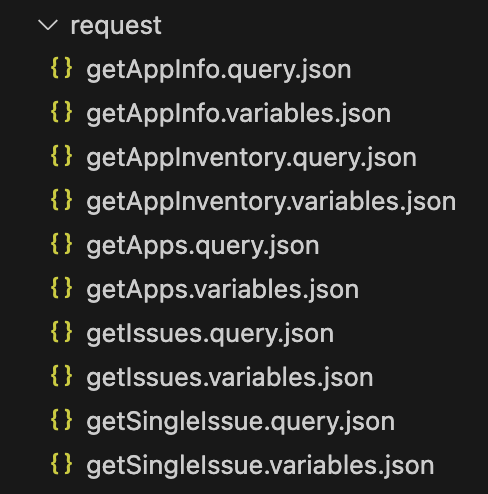This screenshot has width=488, height=494.
Task: Click JSON icon beside getApps.query.json
Action: point(62,244)
